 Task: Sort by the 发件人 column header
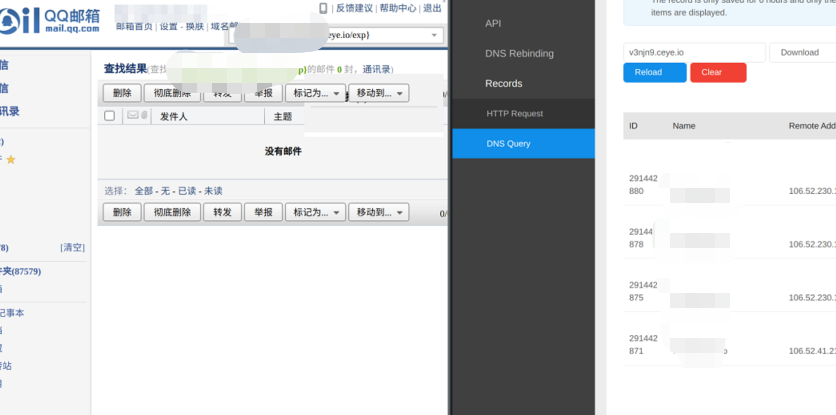coord(174,116)
